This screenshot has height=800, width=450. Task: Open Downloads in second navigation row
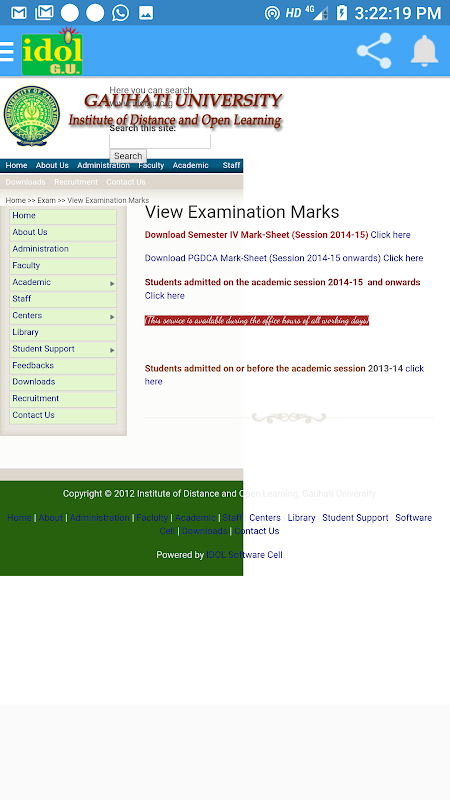click(26, 182)
